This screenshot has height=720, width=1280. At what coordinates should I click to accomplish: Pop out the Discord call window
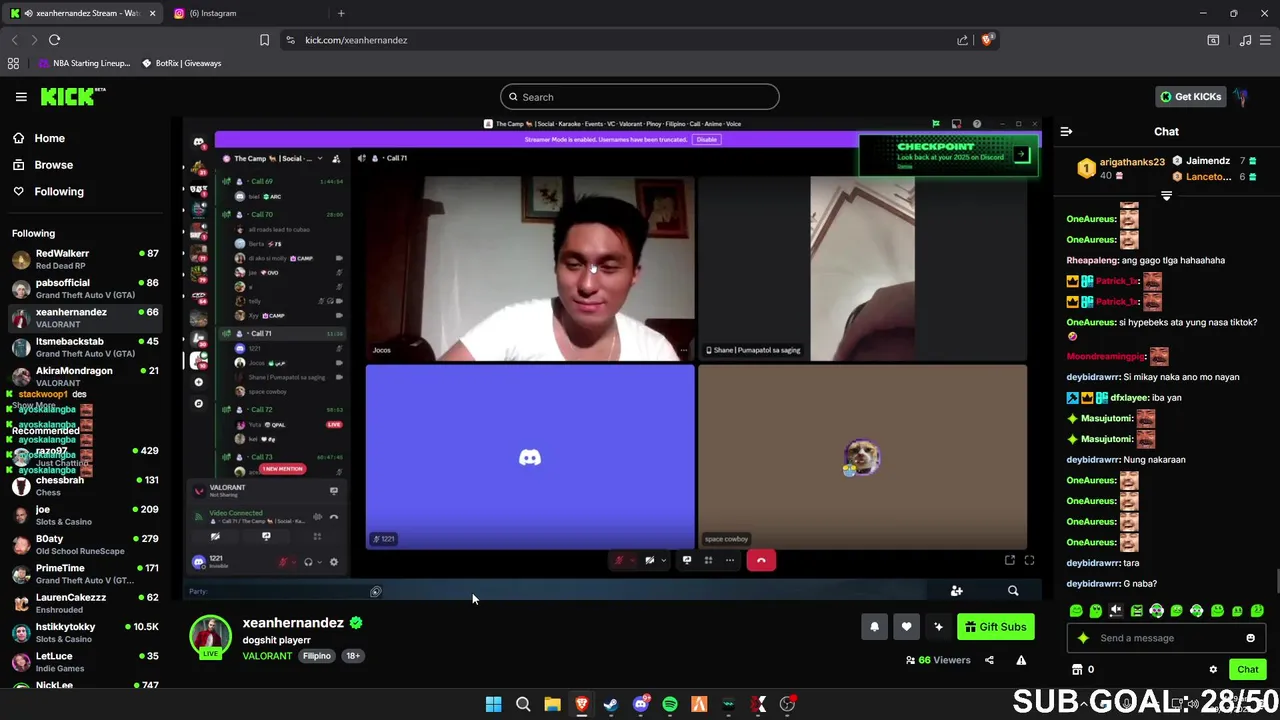click(x=1009, y=560)
